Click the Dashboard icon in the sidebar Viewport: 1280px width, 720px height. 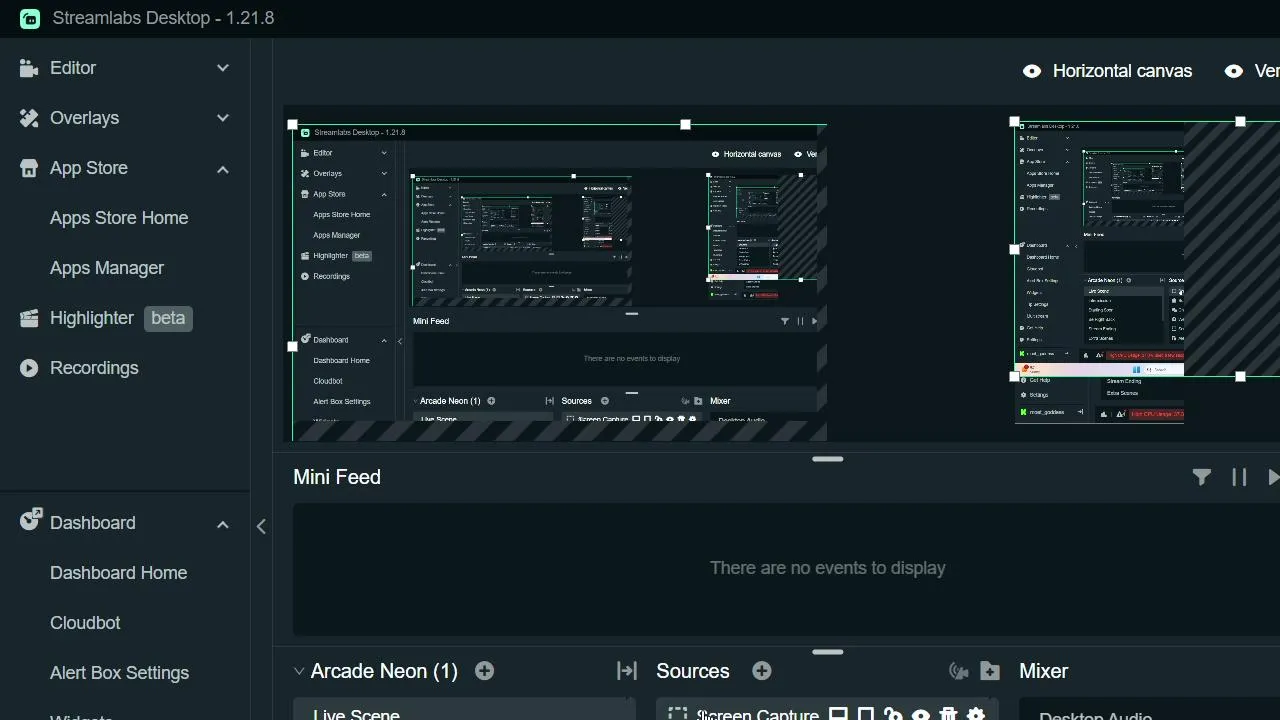pyautogui.click(x=30, y=519)
